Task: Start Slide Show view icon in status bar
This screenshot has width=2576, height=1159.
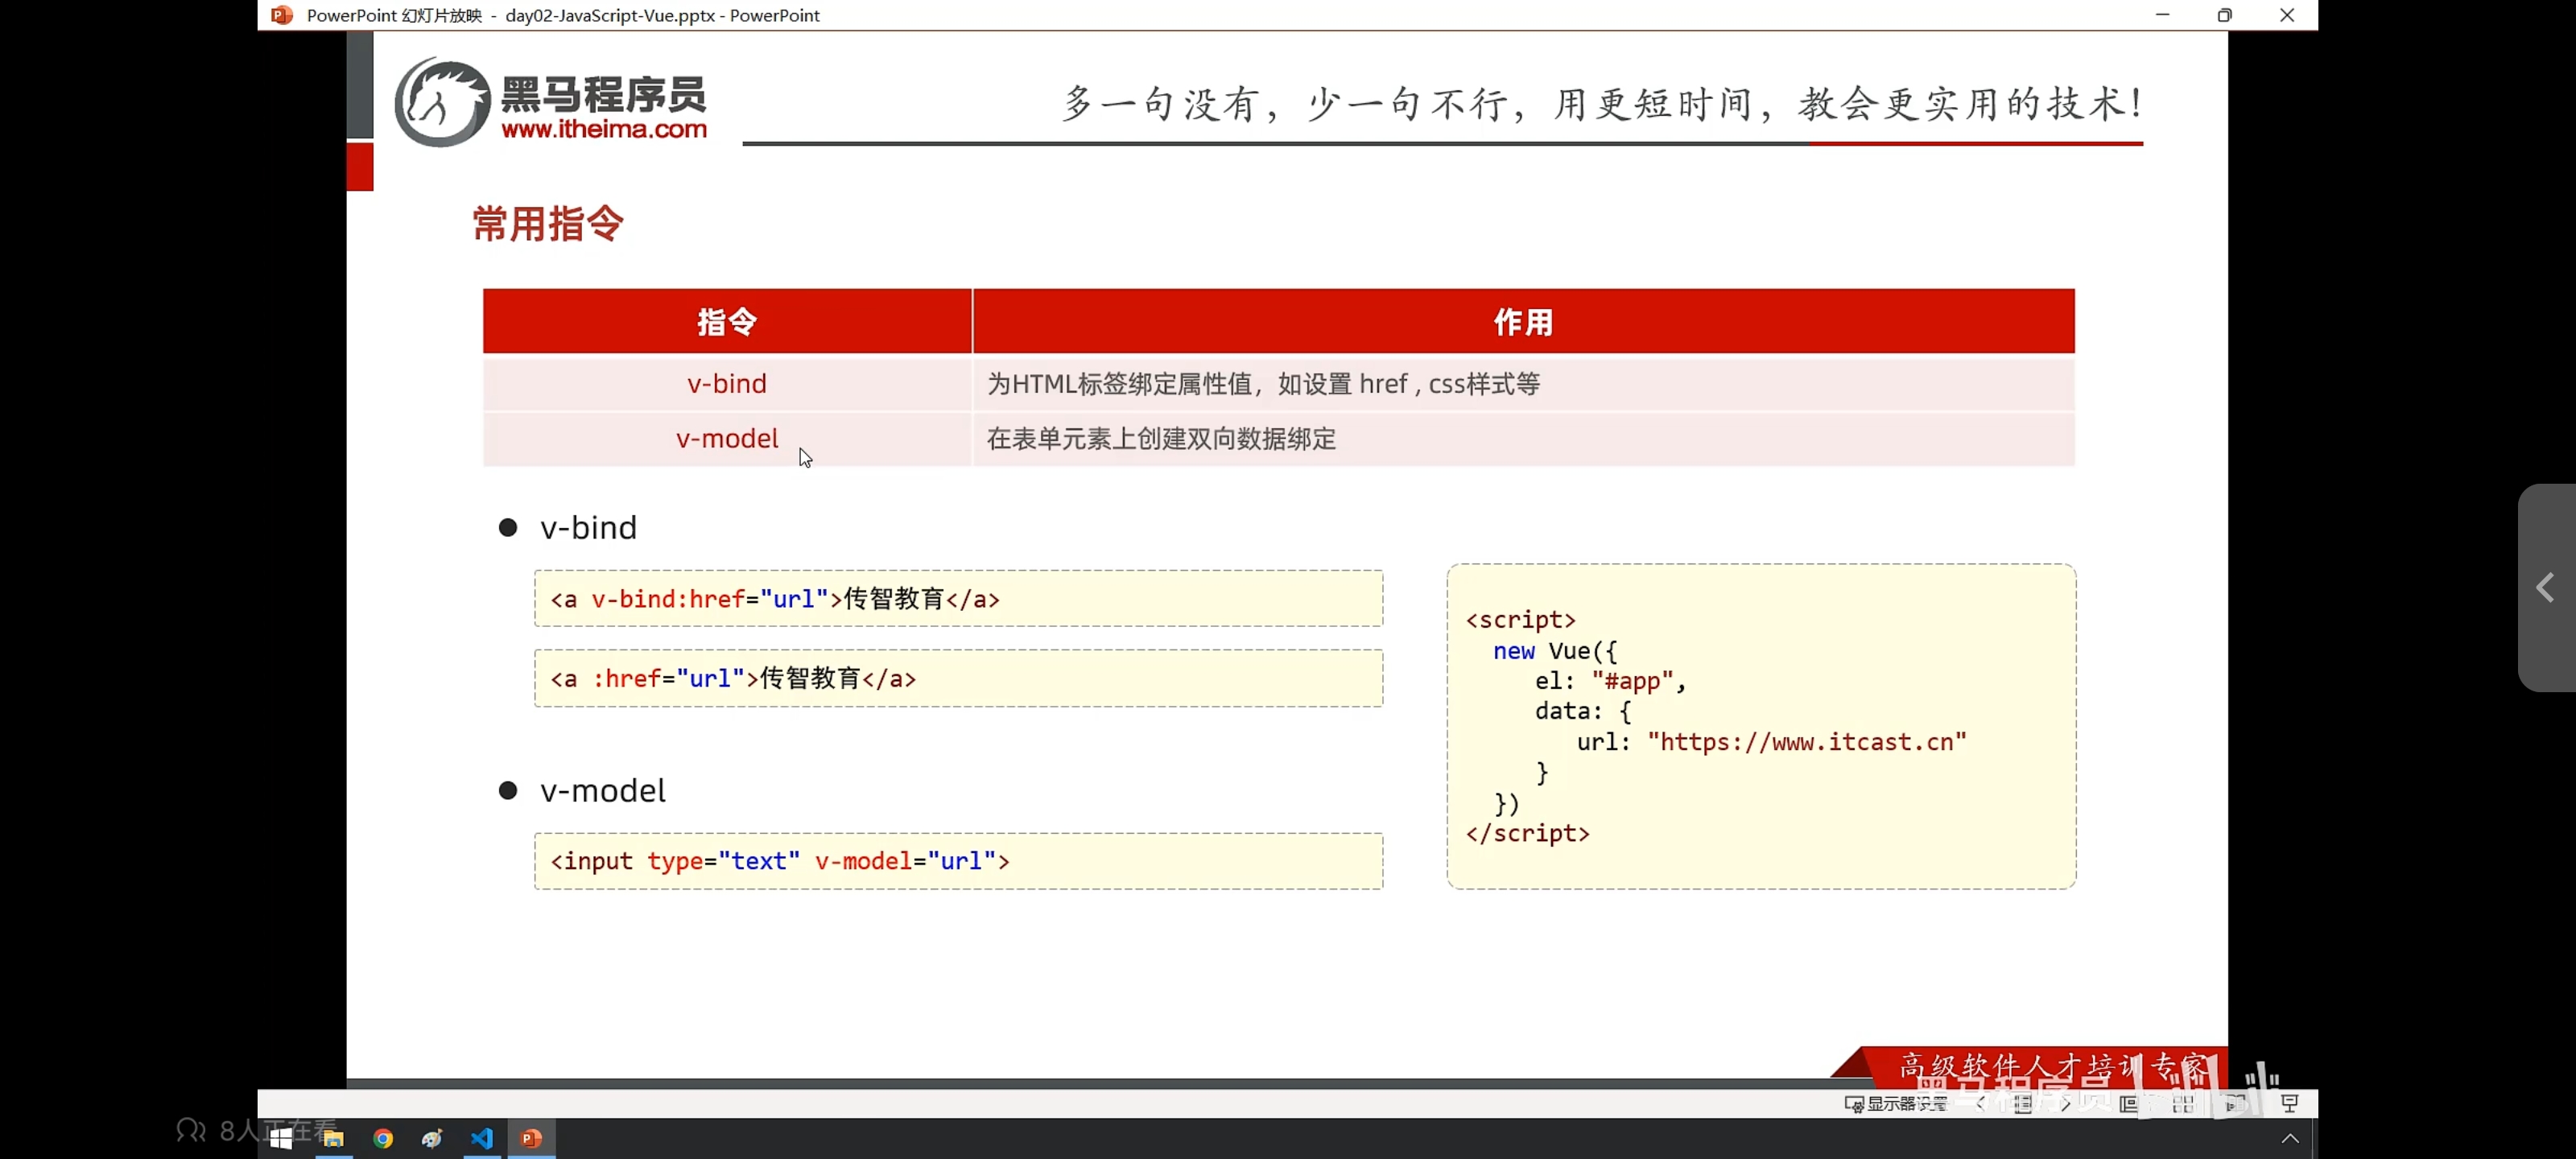Action: (2290, 1103)
